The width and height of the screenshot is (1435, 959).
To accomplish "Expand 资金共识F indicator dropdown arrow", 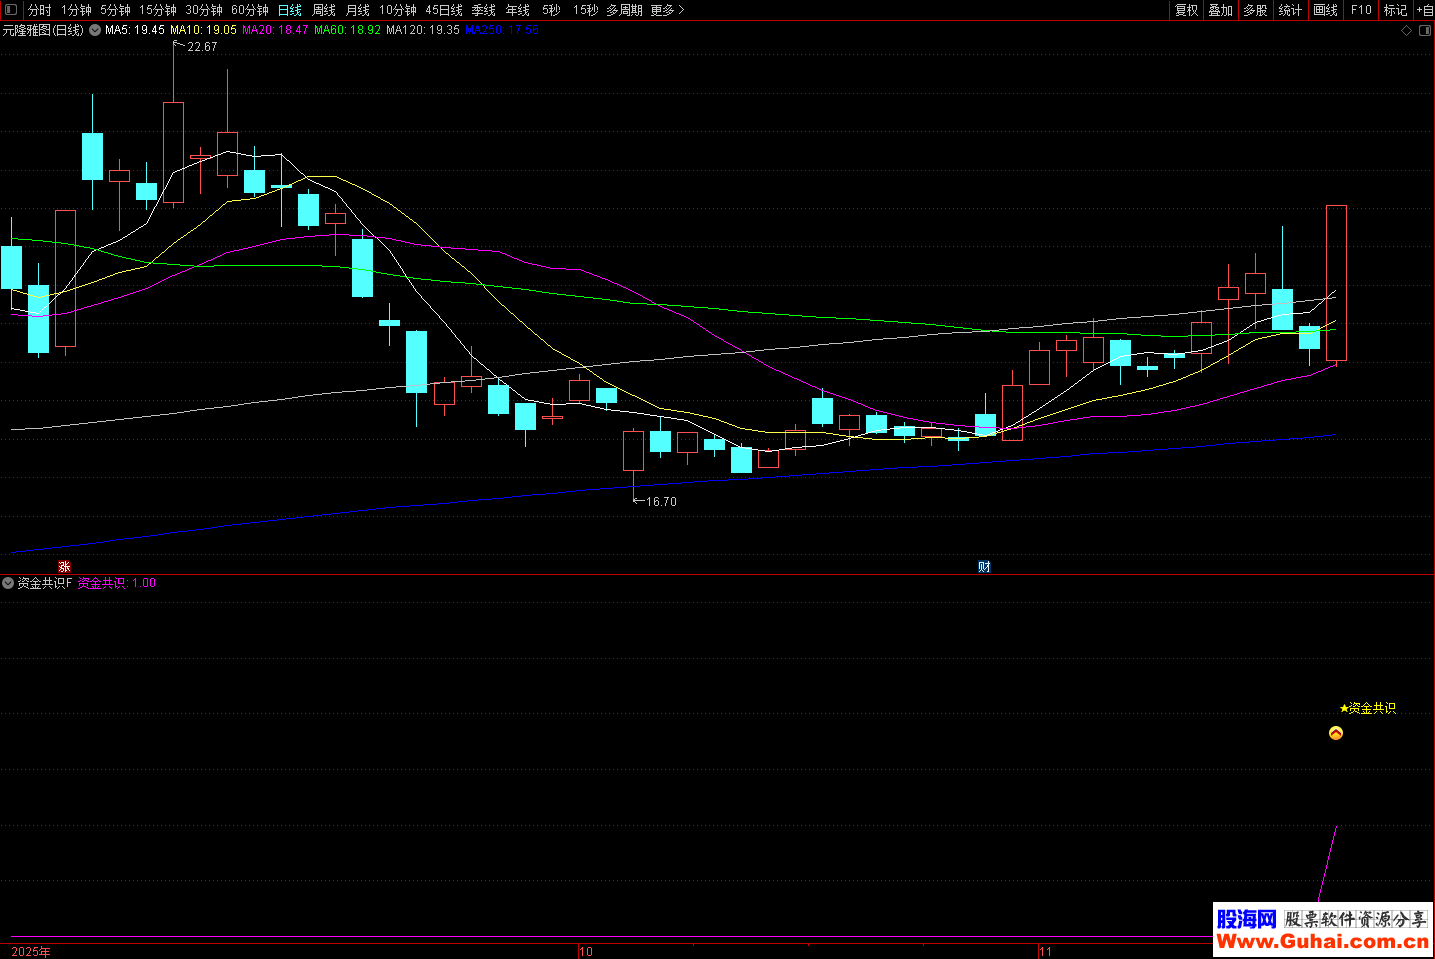I will pos(8,583).
